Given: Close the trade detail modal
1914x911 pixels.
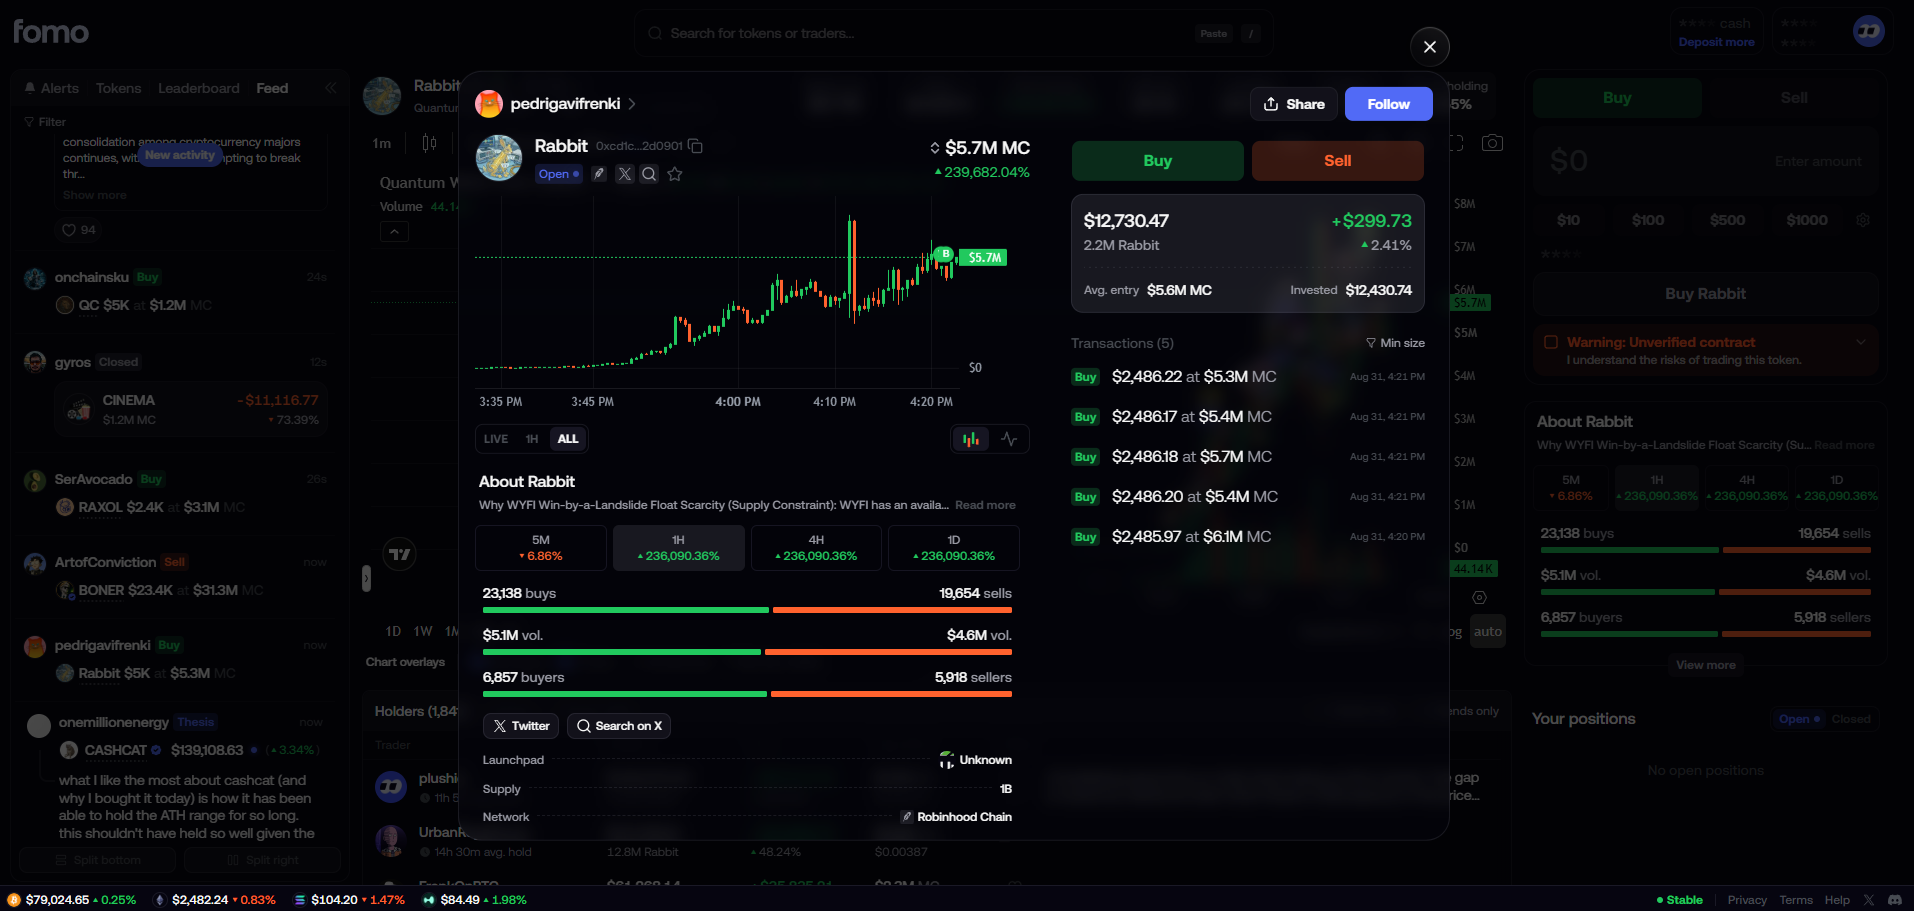Looking at the screenshot, I should click(1429, 47).
